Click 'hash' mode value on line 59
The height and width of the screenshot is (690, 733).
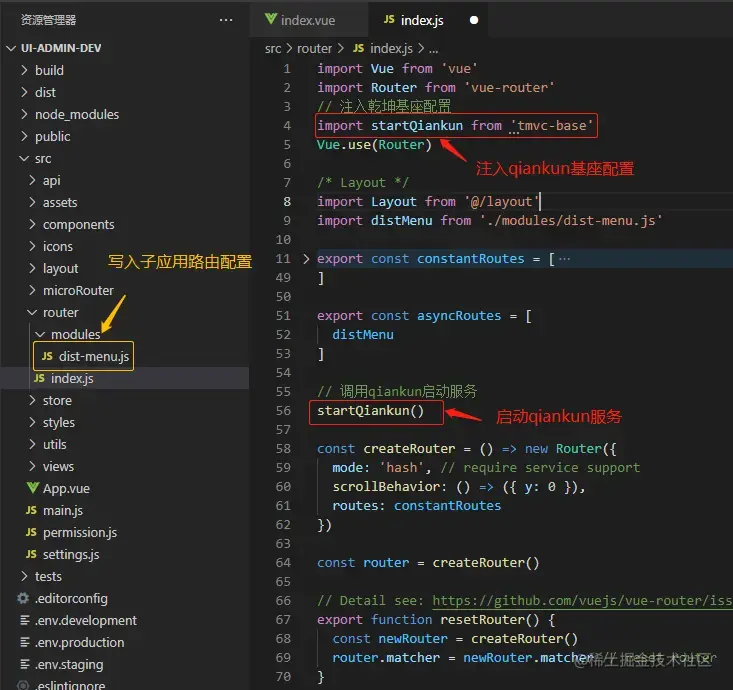point(402,467)
